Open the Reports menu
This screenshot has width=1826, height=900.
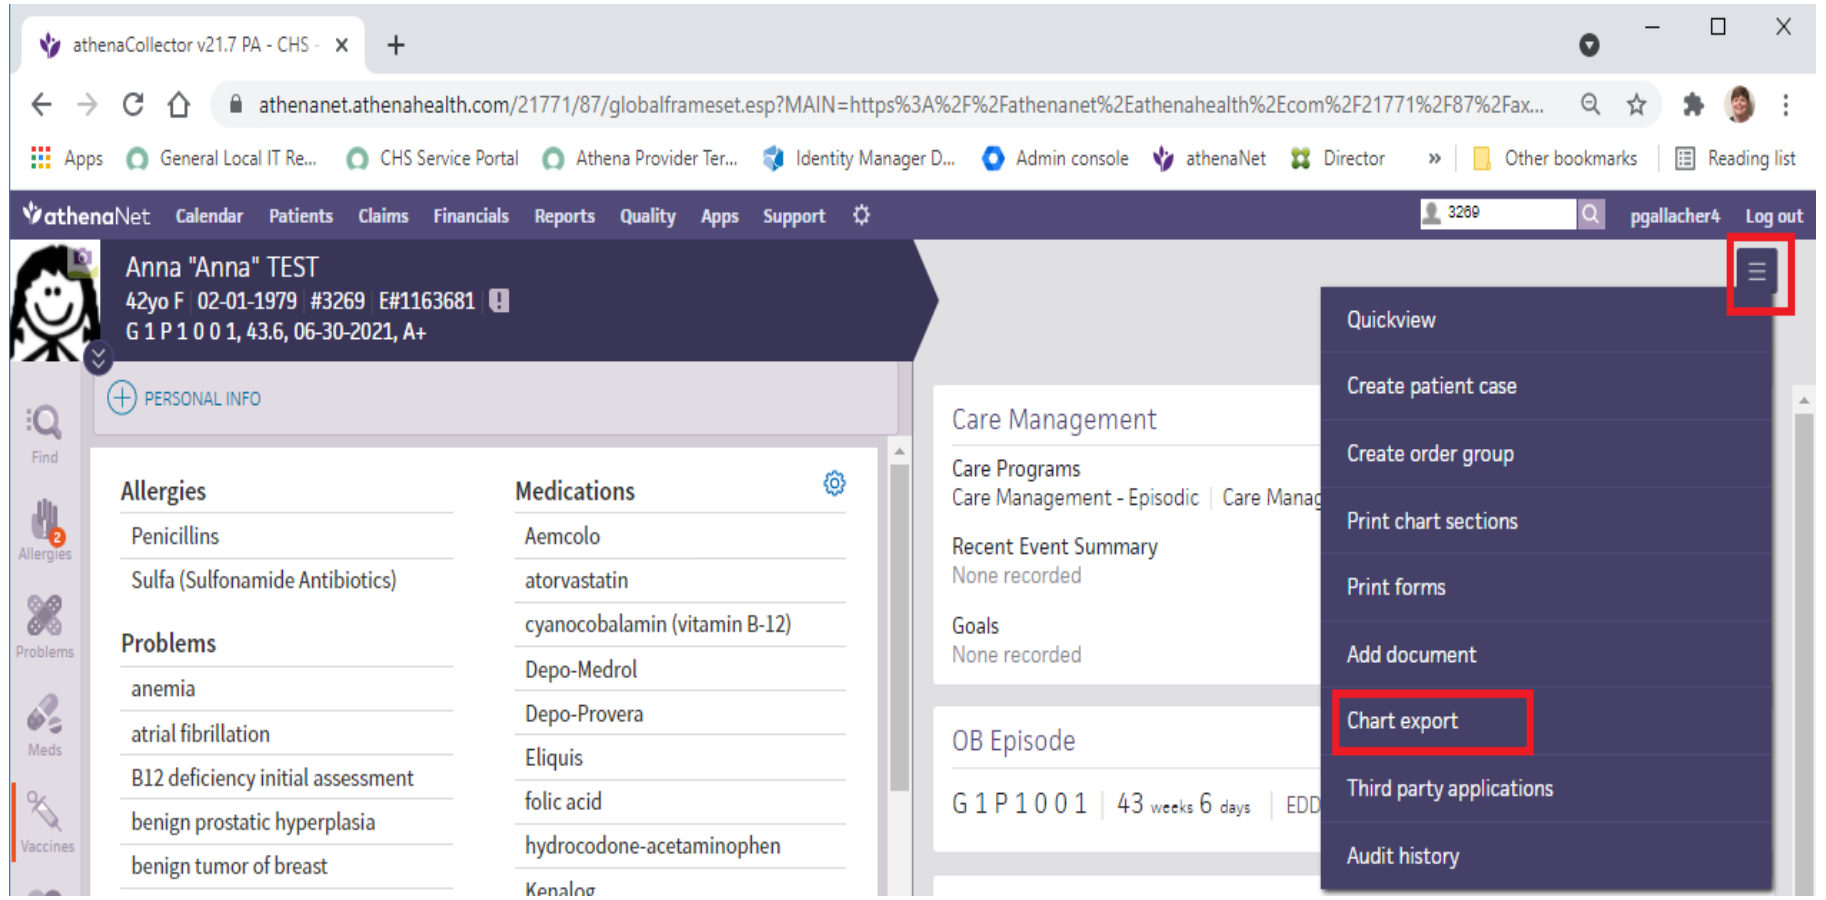pos(564,216)
